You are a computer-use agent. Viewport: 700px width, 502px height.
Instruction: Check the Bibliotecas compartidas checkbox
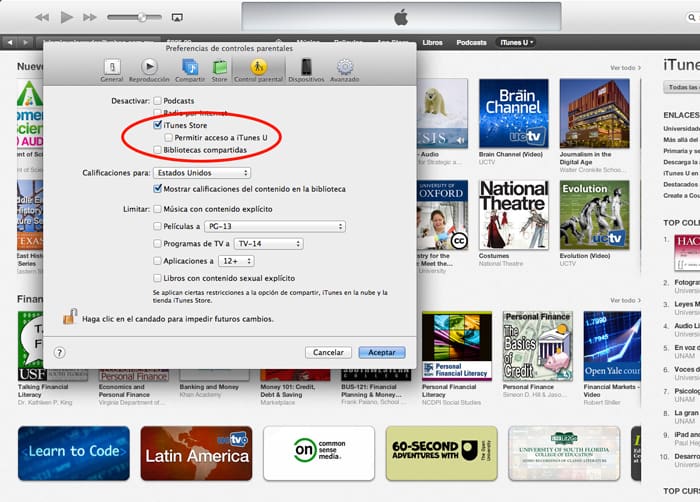point(158,150)
